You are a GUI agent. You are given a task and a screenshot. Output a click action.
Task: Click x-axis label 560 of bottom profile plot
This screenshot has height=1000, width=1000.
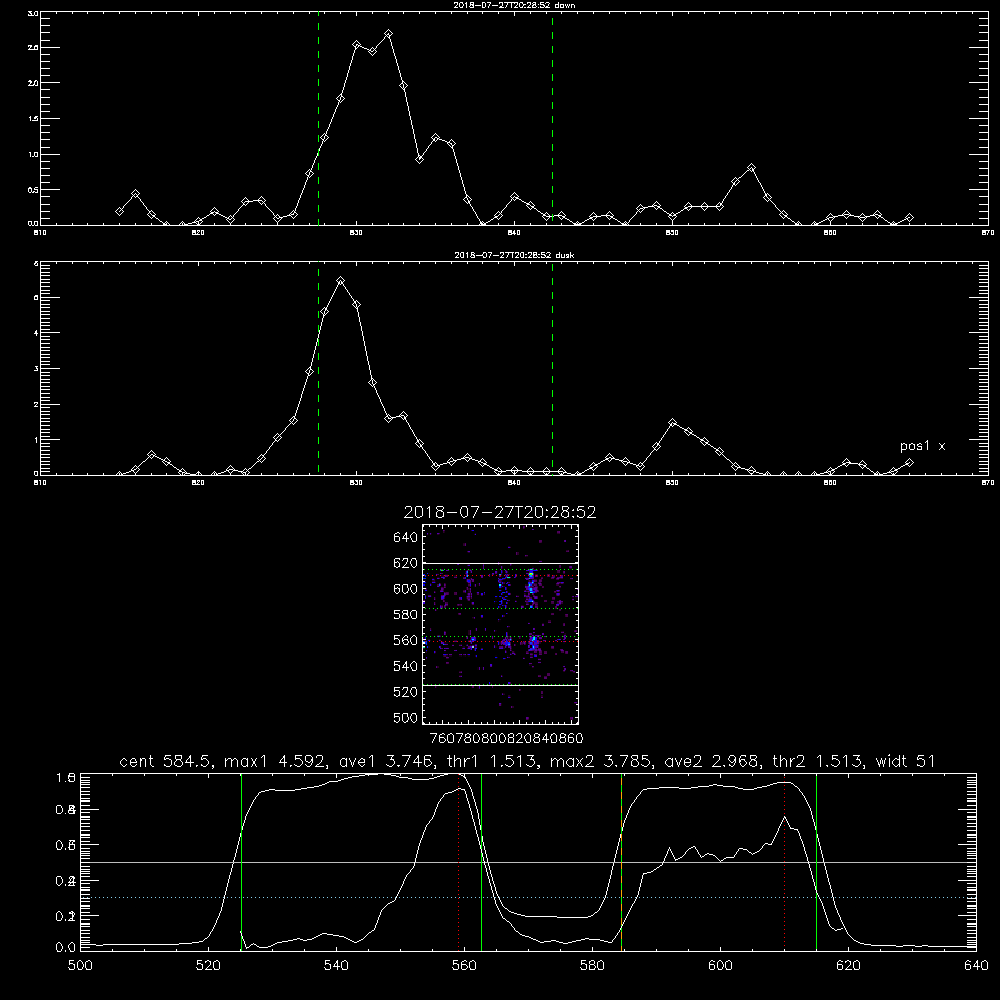464,966
